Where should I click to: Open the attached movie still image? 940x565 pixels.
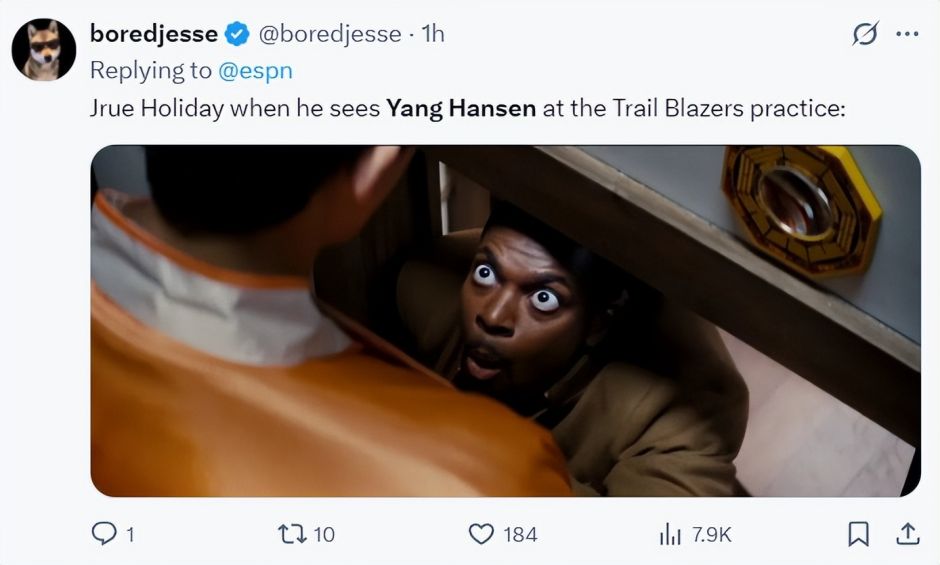(x=505, y=321)
